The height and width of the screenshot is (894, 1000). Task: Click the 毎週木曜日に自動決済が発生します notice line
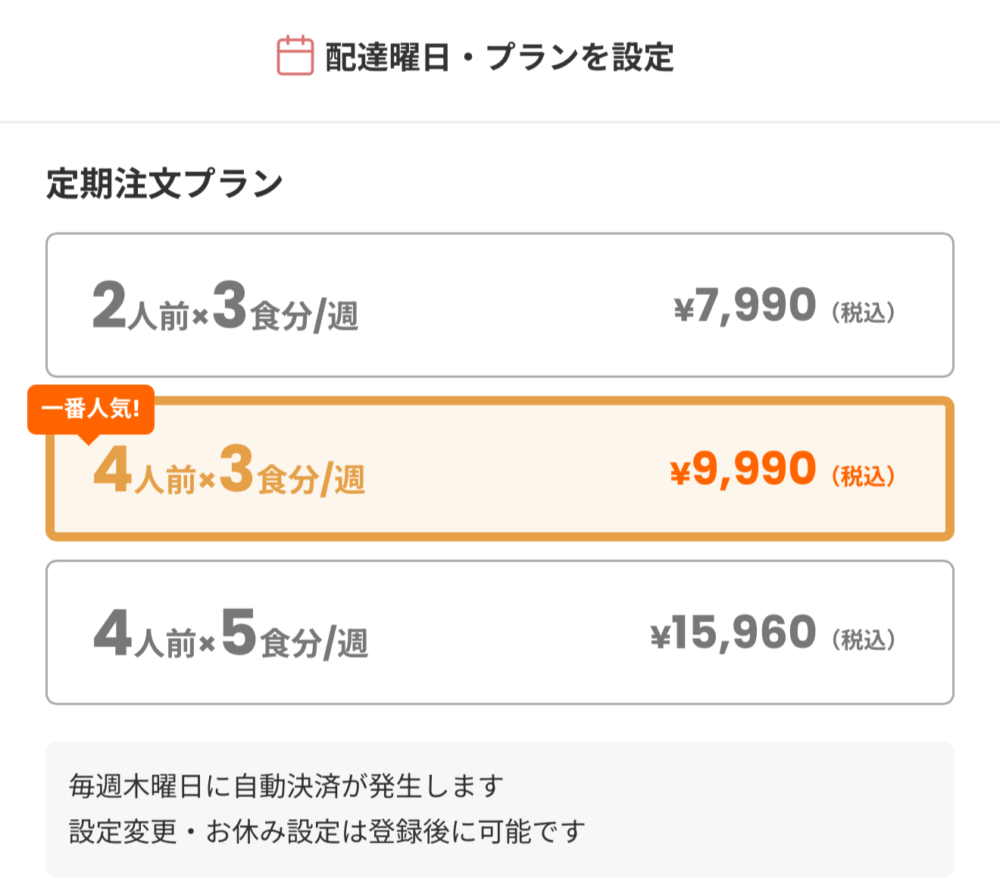[284, 786]
